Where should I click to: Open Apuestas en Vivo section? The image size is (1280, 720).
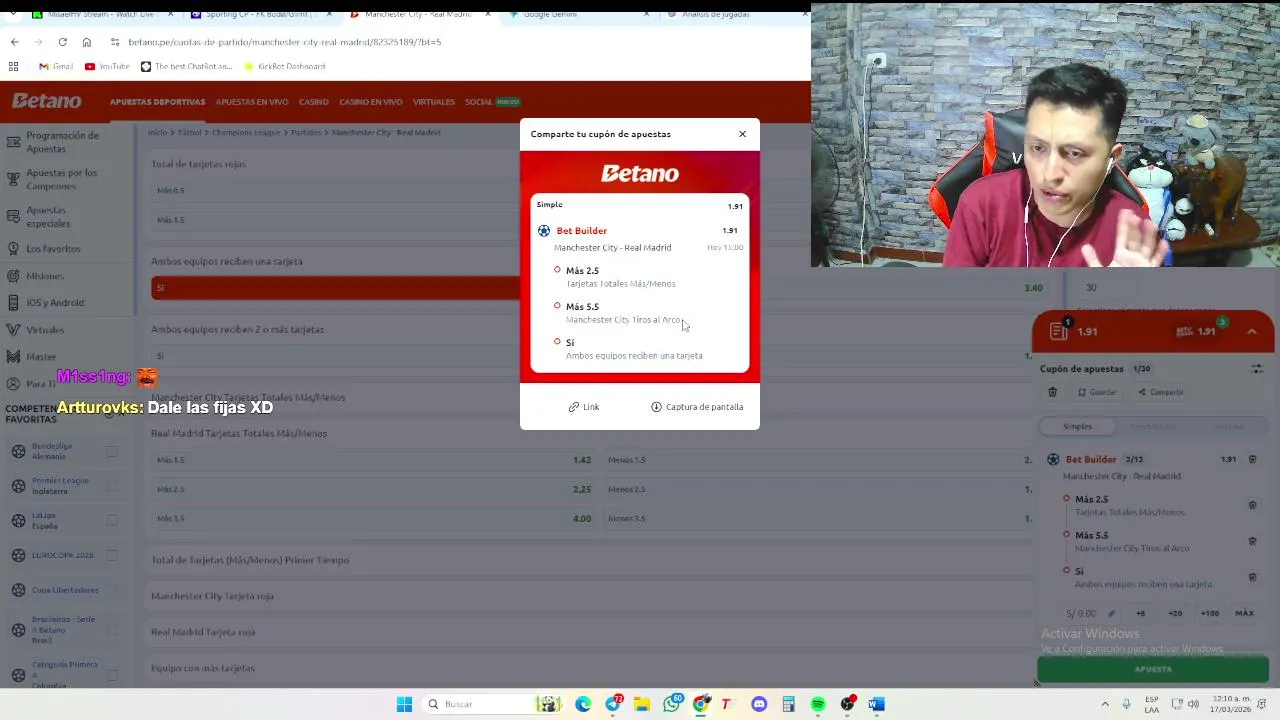[252, 102]
